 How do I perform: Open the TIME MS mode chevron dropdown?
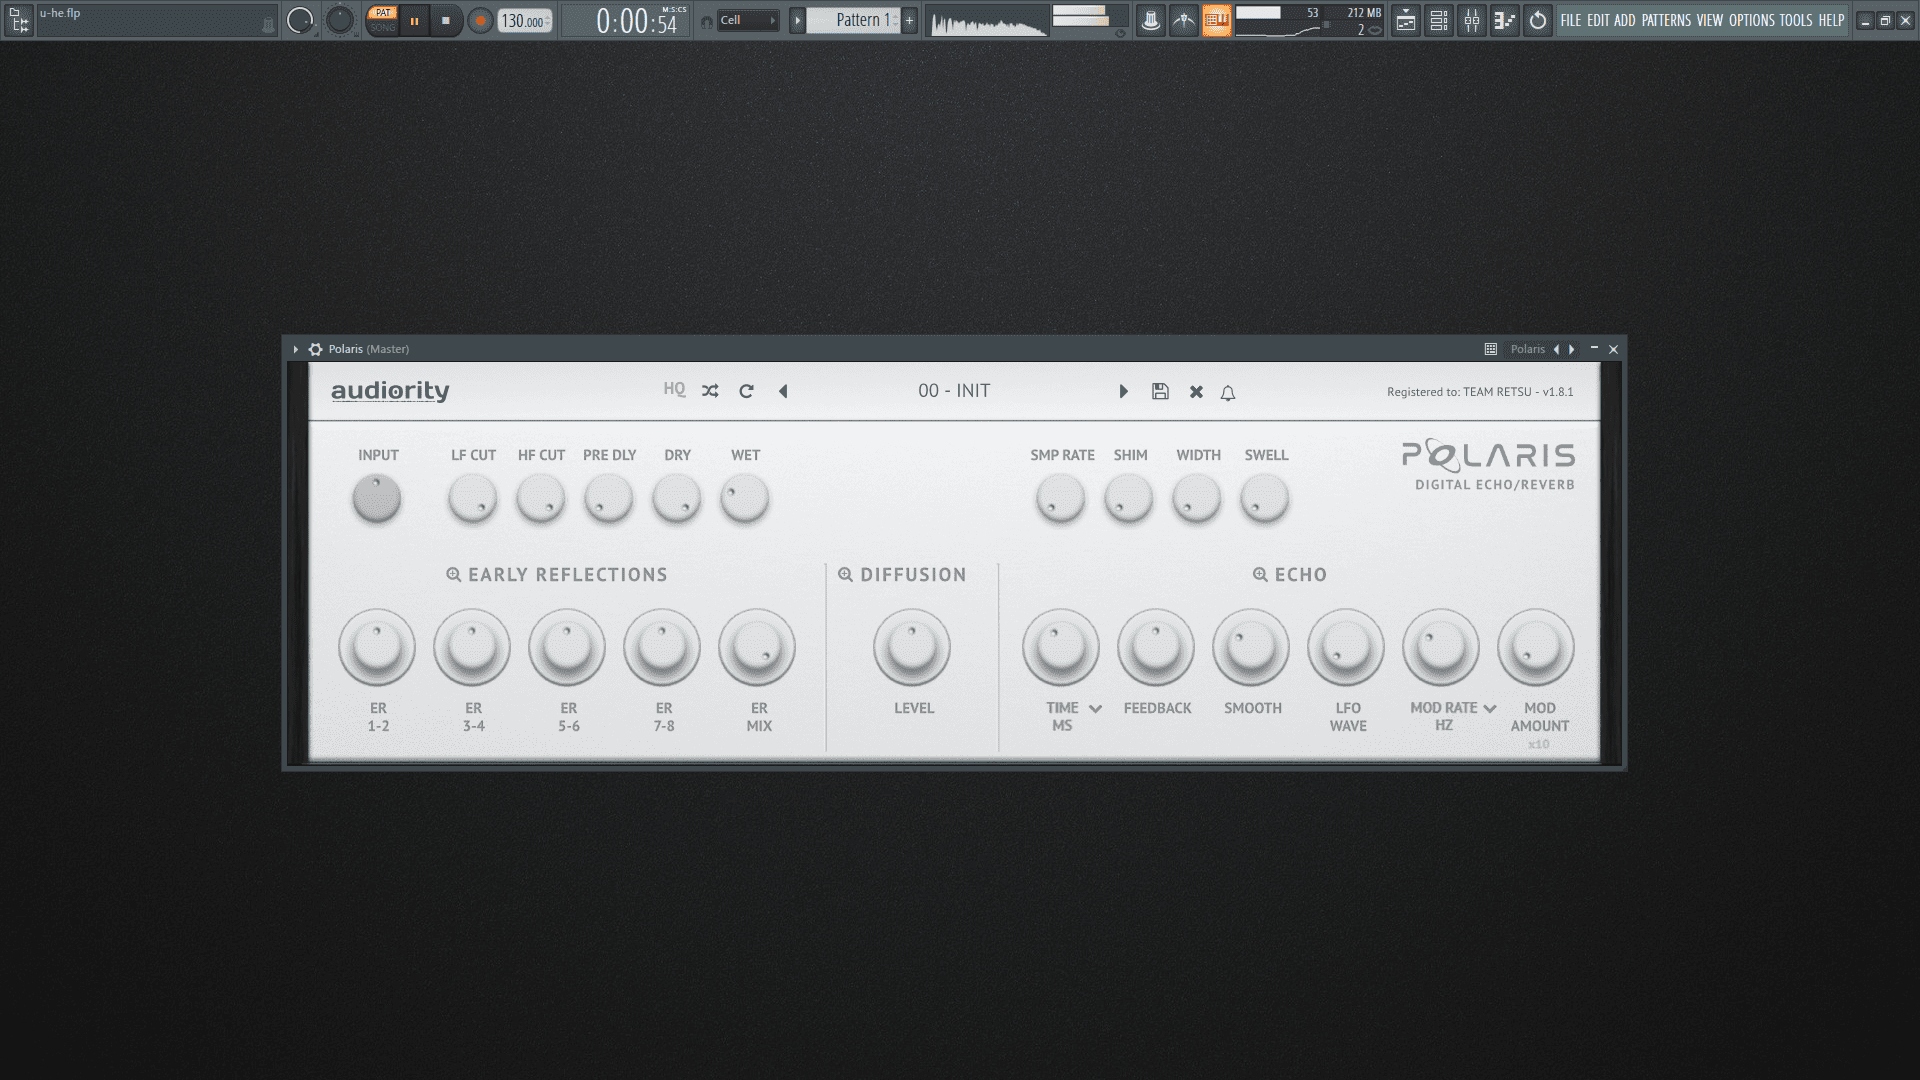pos(1095,709)
